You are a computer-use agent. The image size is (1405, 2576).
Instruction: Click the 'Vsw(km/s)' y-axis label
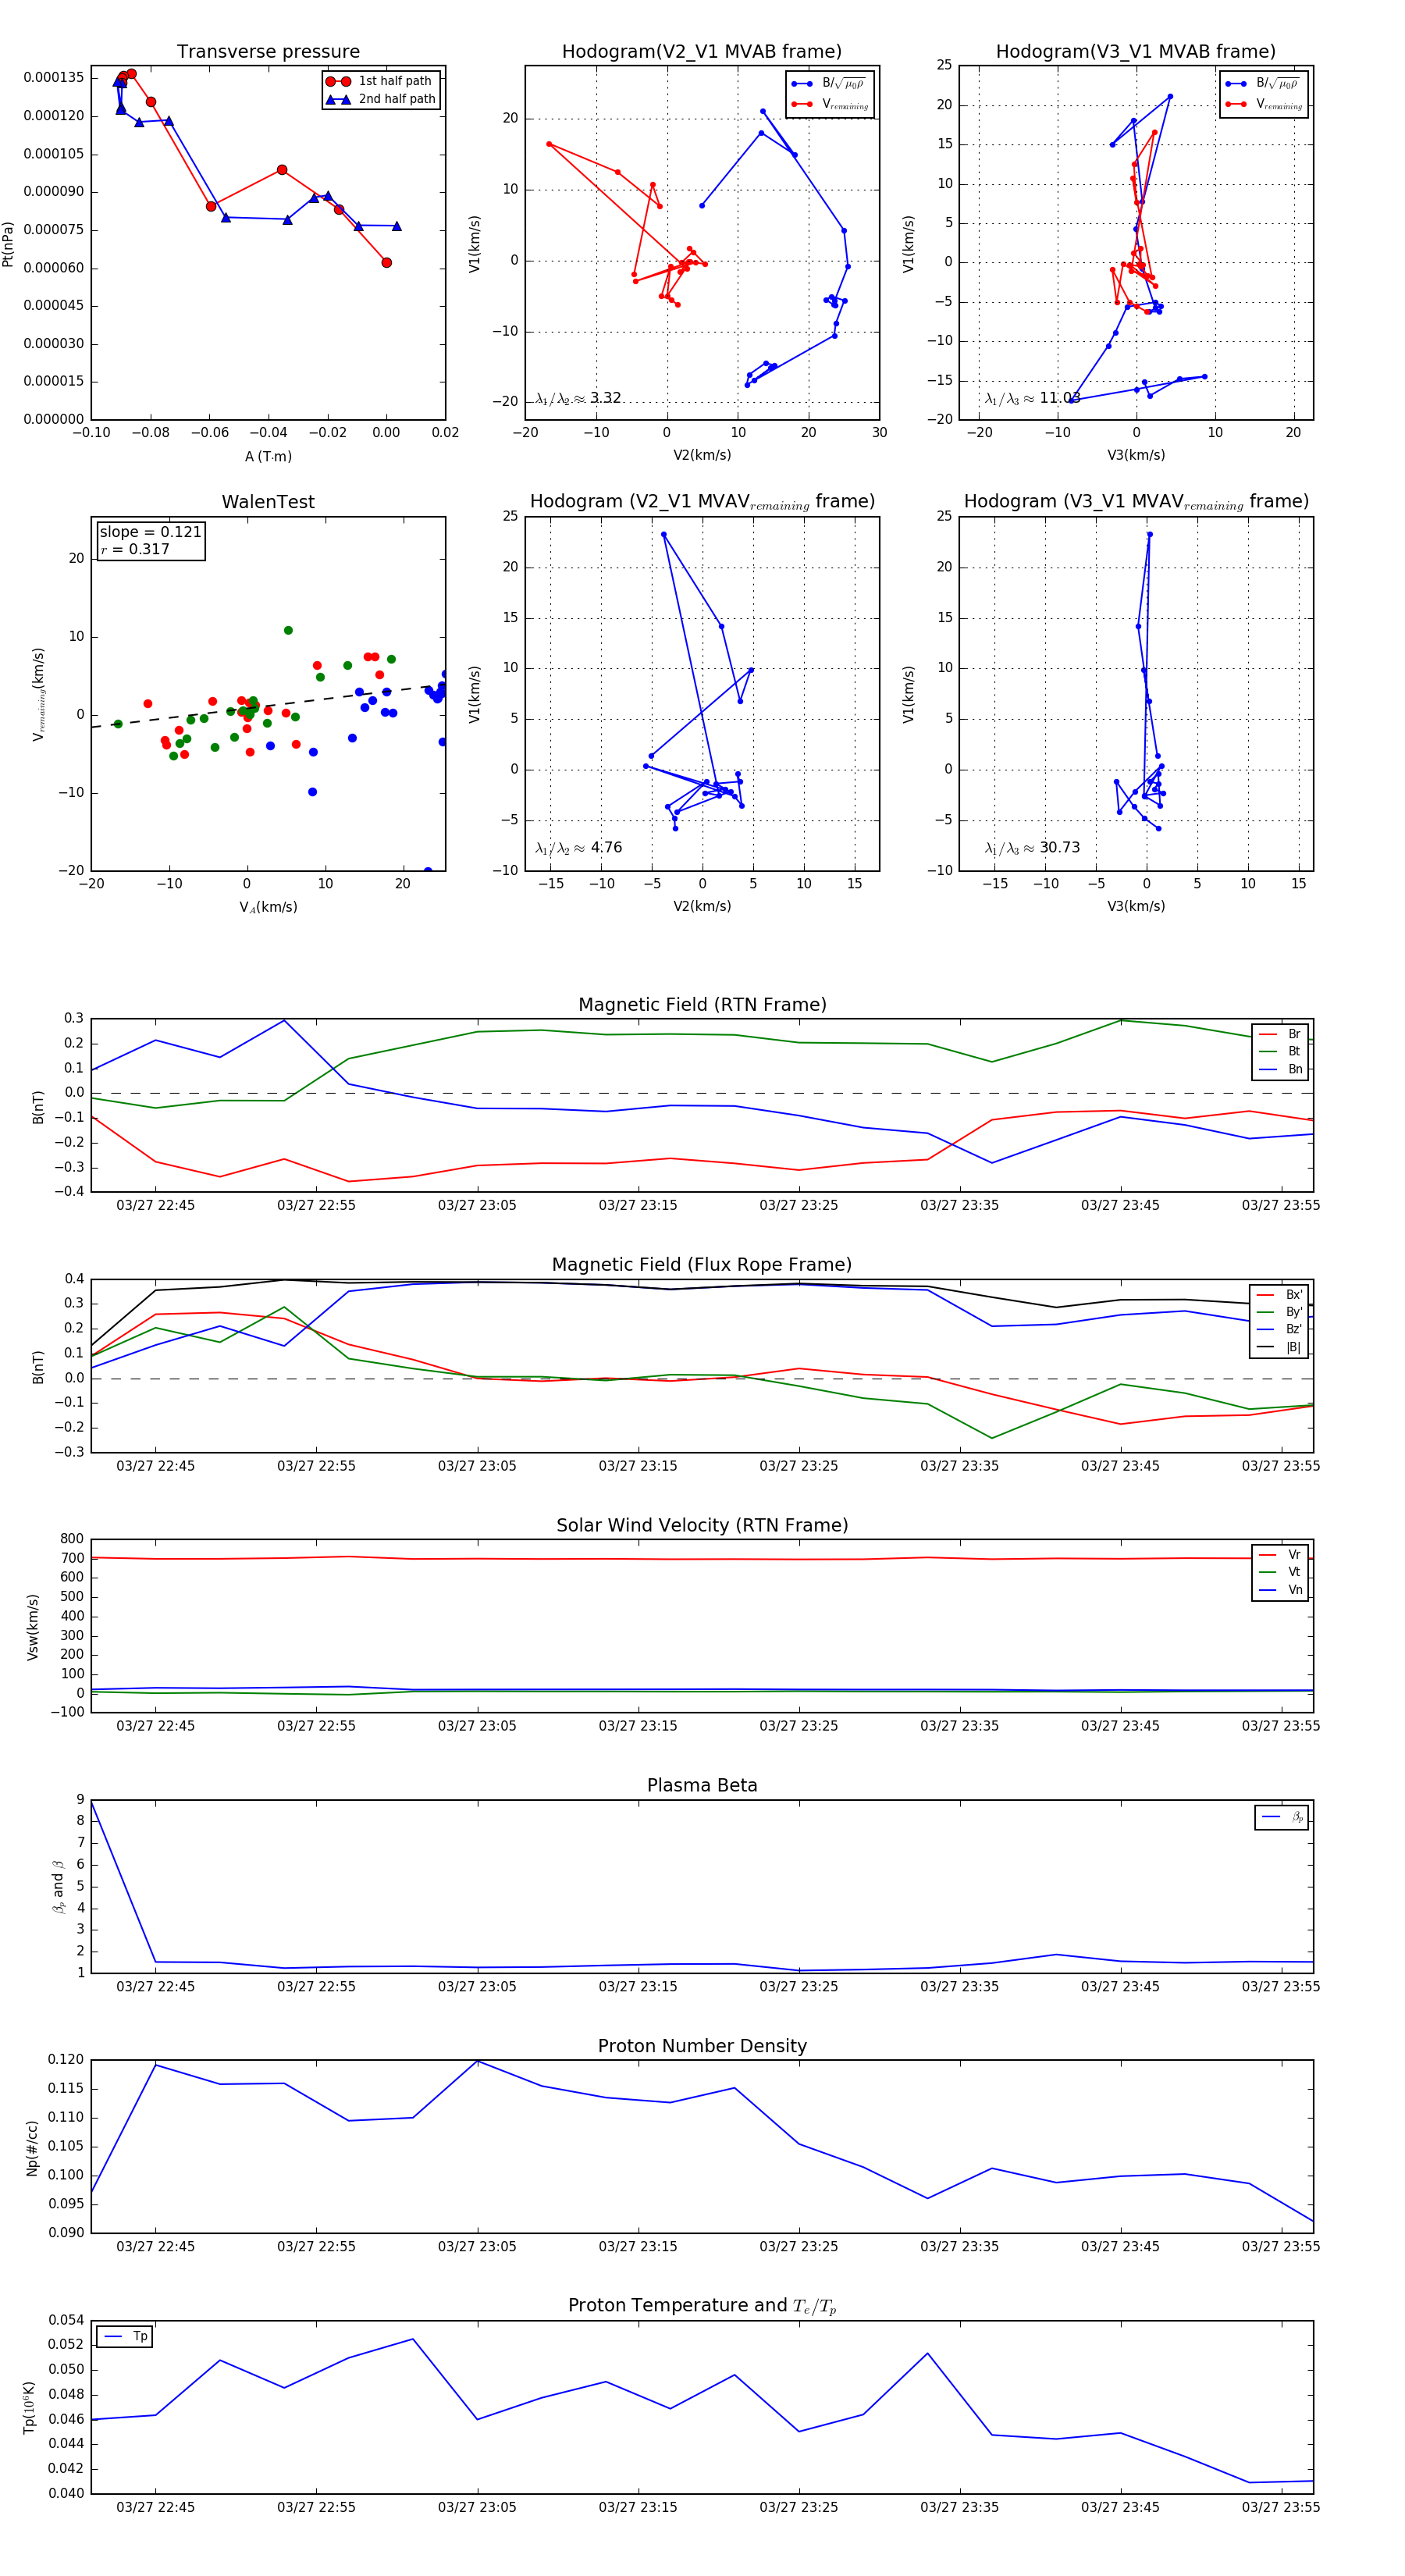tap(33, 1627)
